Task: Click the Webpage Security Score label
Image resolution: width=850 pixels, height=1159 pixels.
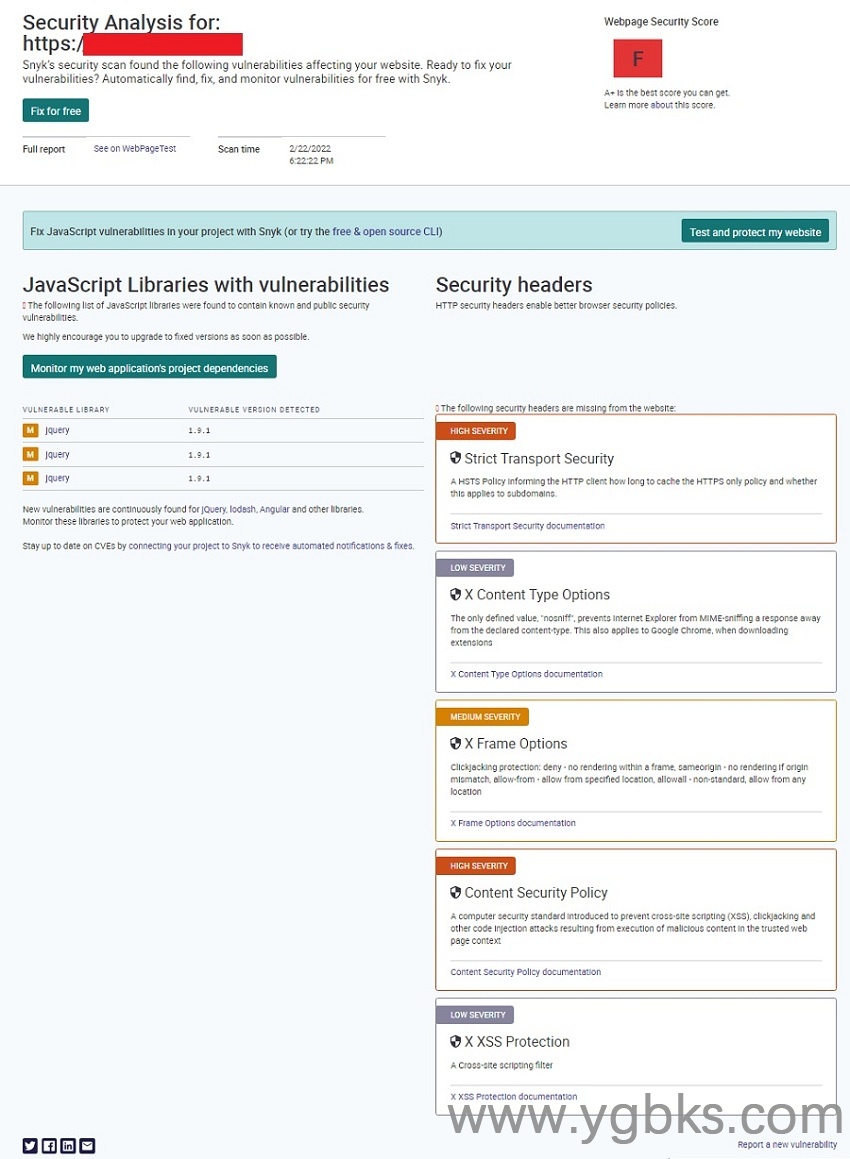Action: click(661, 21)
